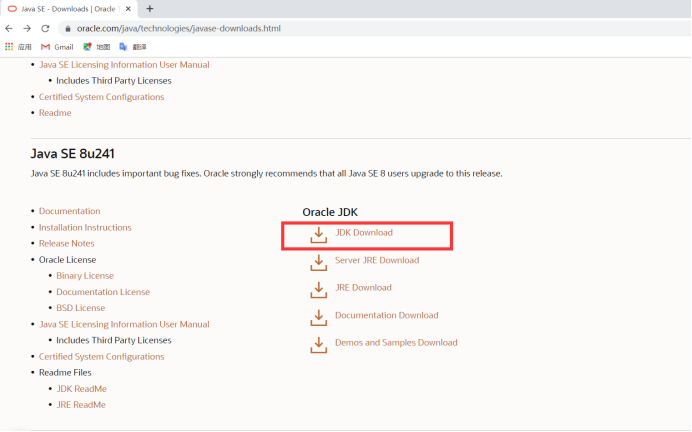The height and width of the screenshot is (432, 692).
Task: Open the Release Notes link
Action: pos(66,243)
